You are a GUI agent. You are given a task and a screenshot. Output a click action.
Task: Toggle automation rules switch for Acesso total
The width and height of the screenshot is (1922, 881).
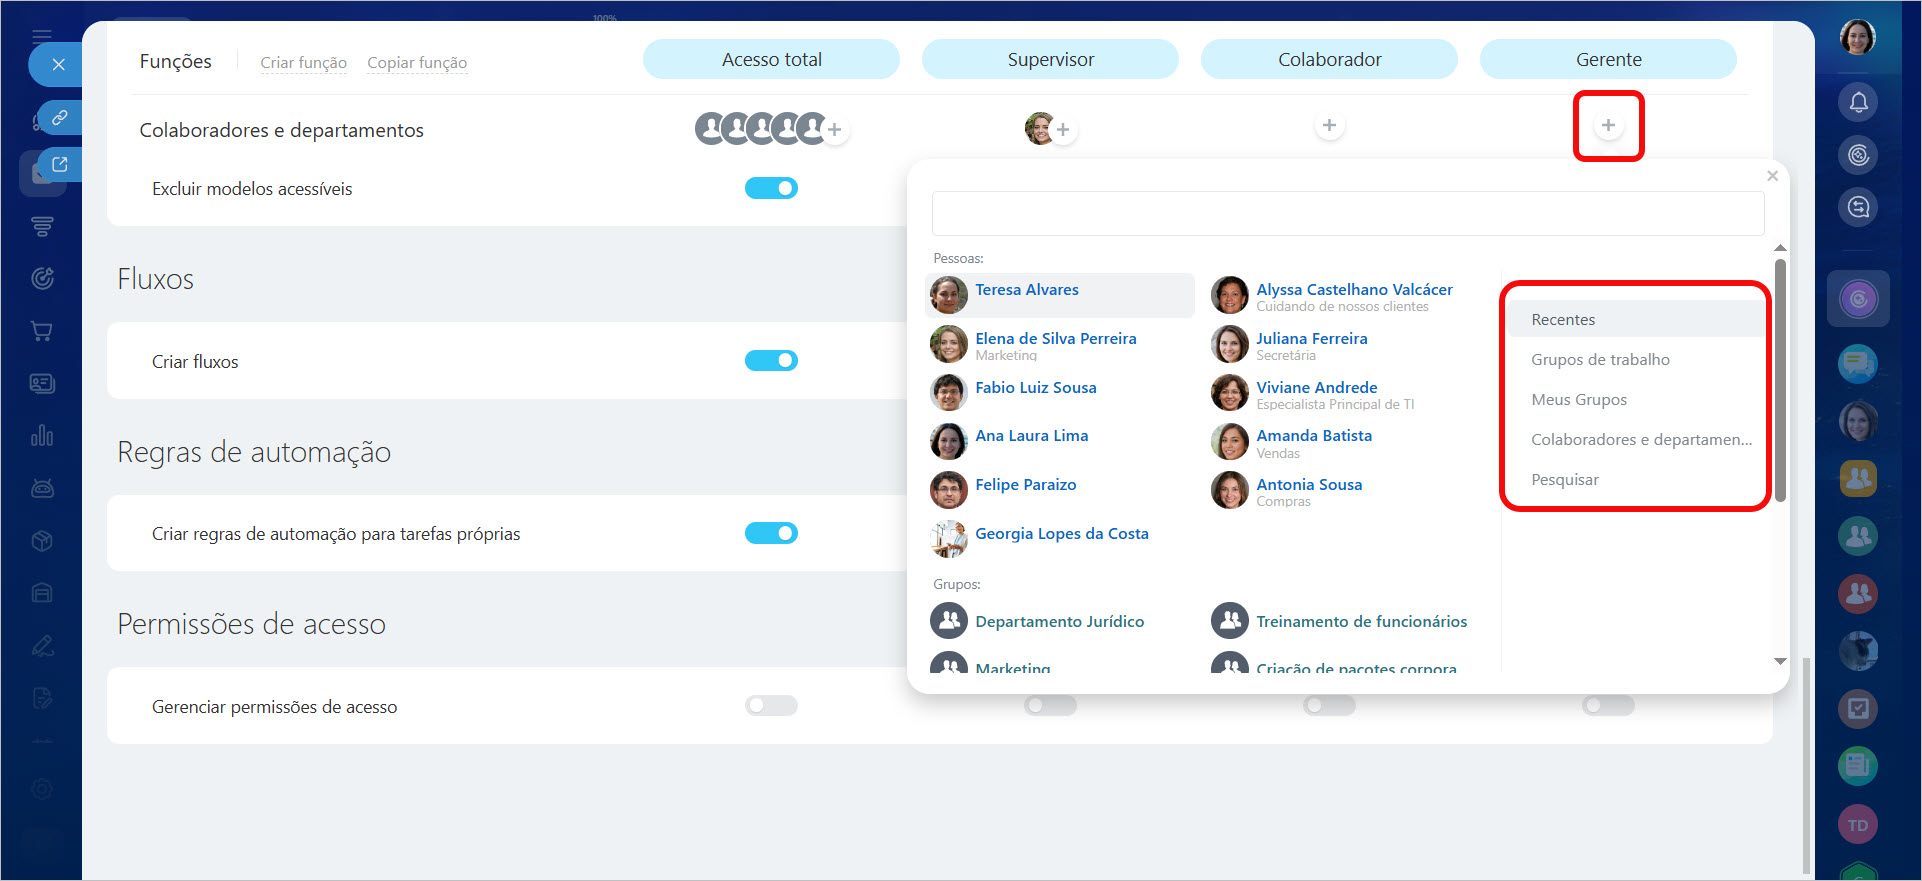point(771,533)
